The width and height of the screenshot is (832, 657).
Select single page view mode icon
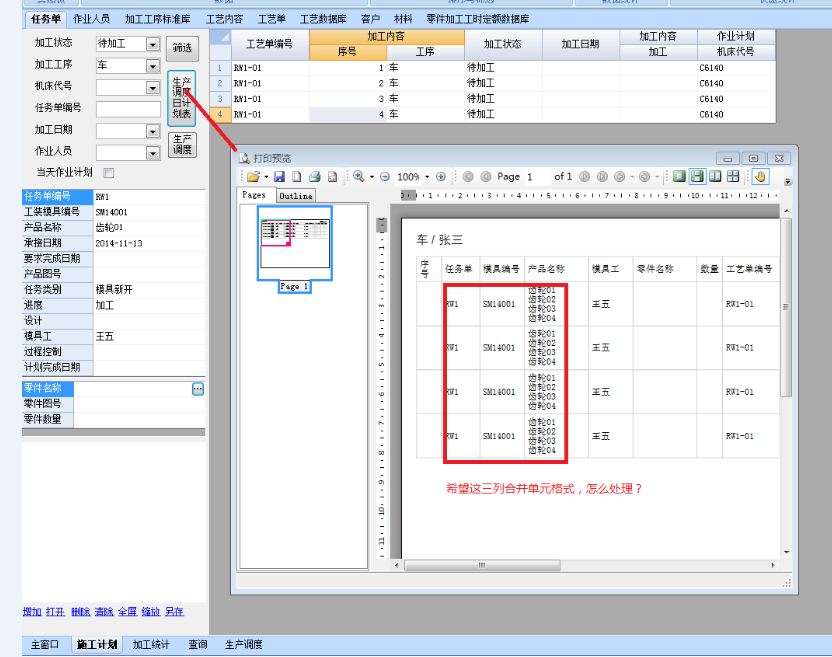(679, 176)
